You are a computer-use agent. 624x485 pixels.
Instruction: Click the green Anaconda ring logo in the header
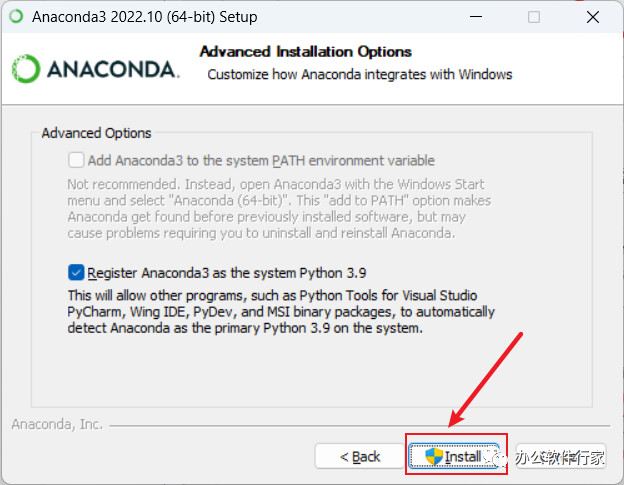pyautogui.click(x=26, y=68)
